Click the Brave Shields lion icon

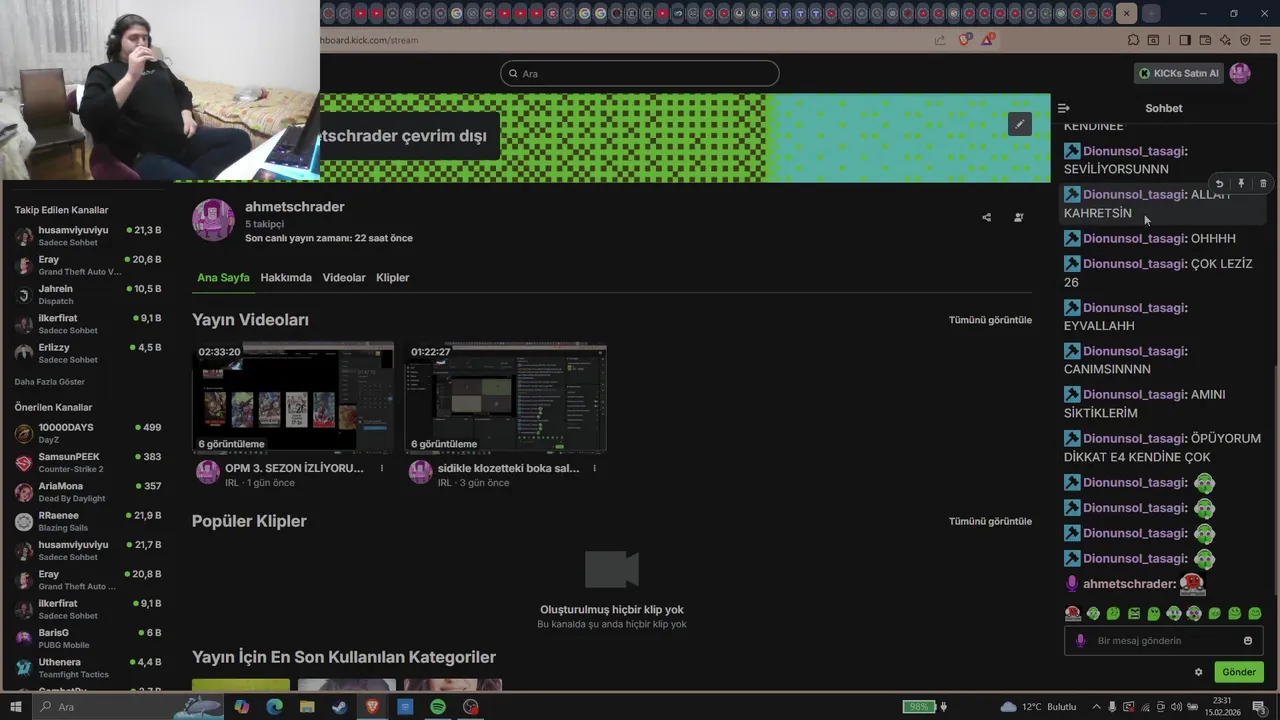coord(964,40)
